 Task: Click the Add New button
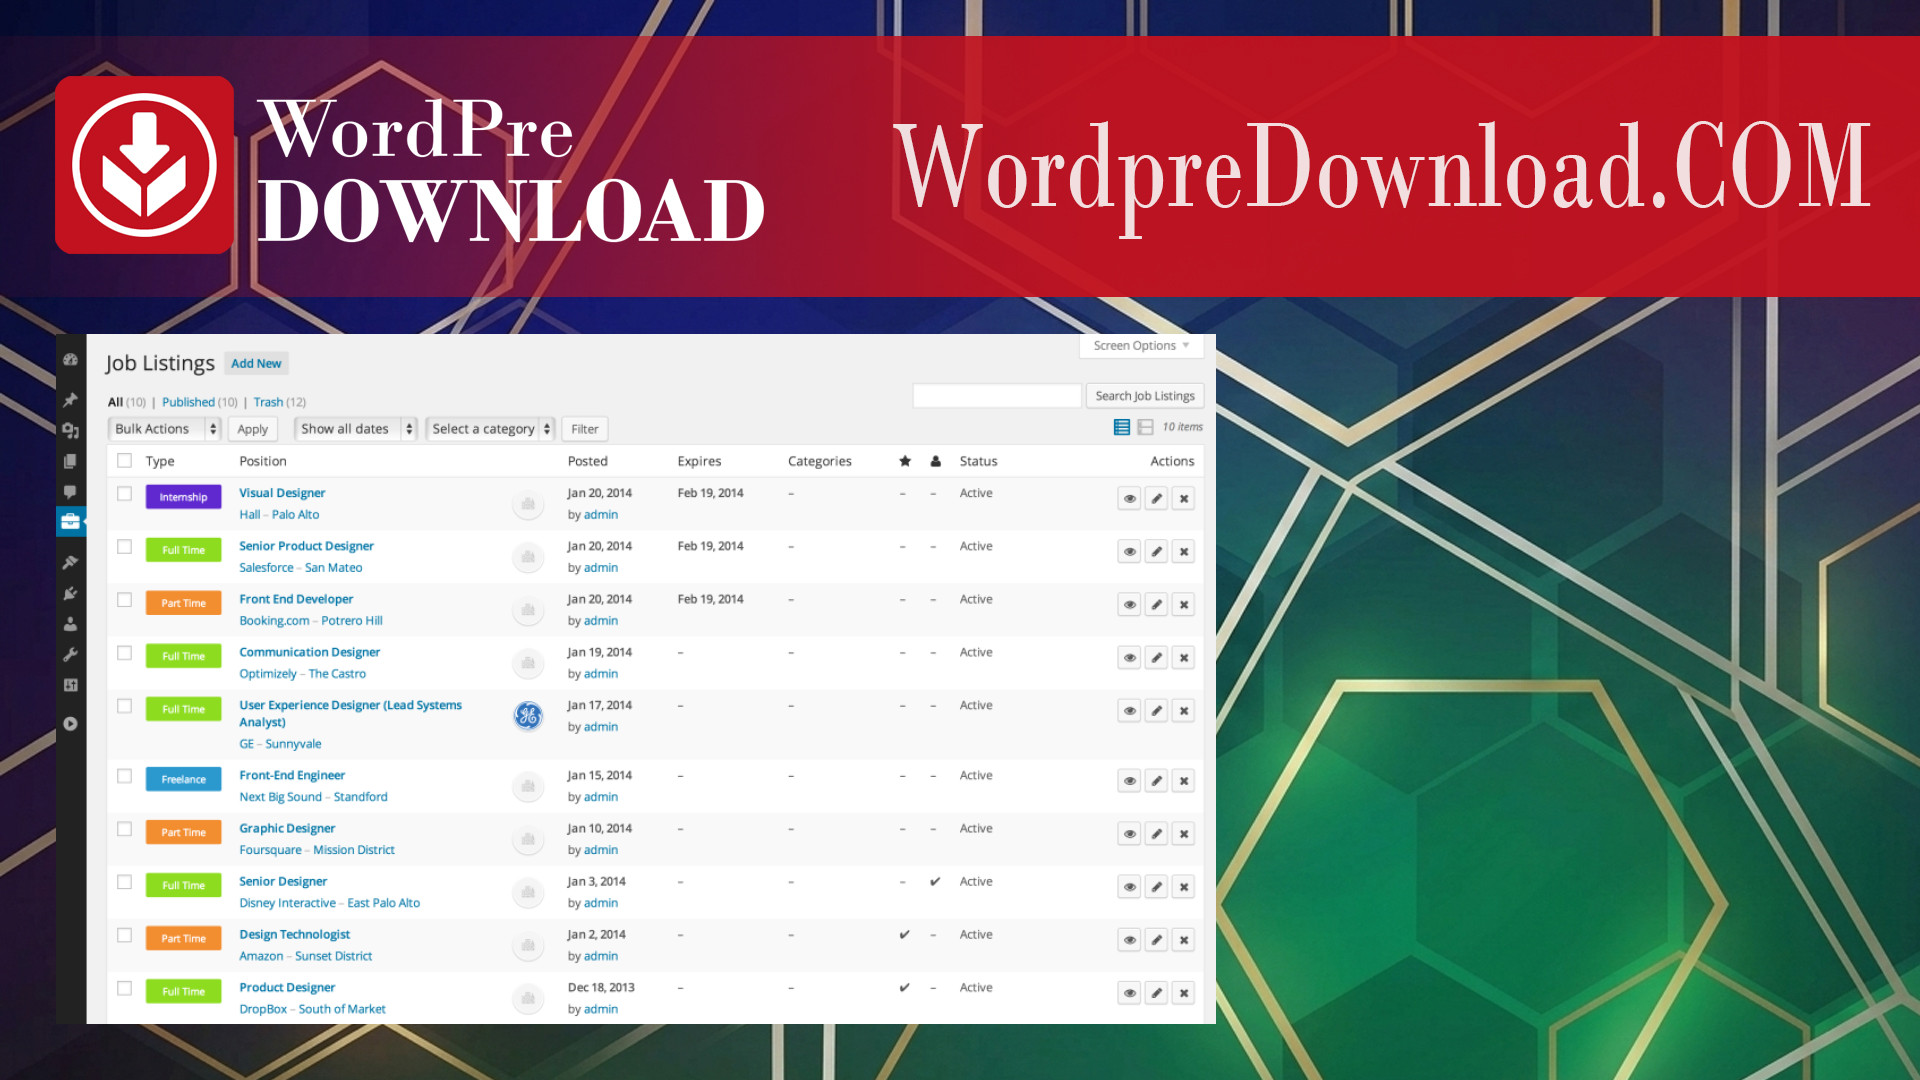click(256, 363)
